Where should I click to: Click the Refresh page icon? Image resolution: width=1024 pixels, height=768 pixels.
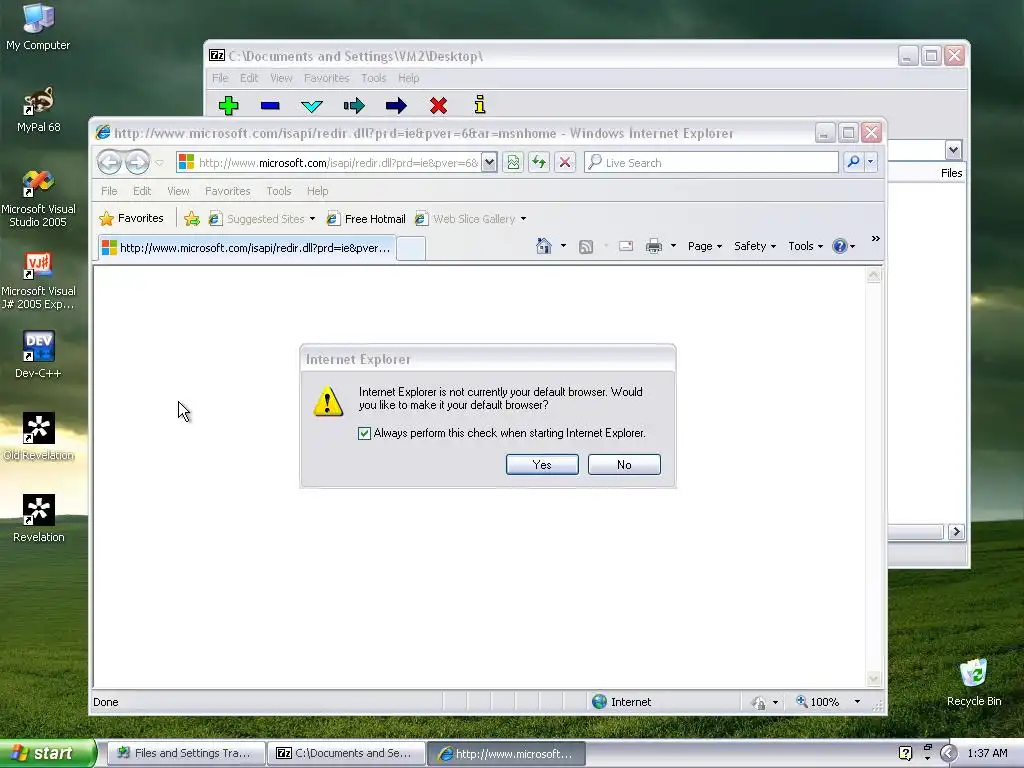click(539, 162)
